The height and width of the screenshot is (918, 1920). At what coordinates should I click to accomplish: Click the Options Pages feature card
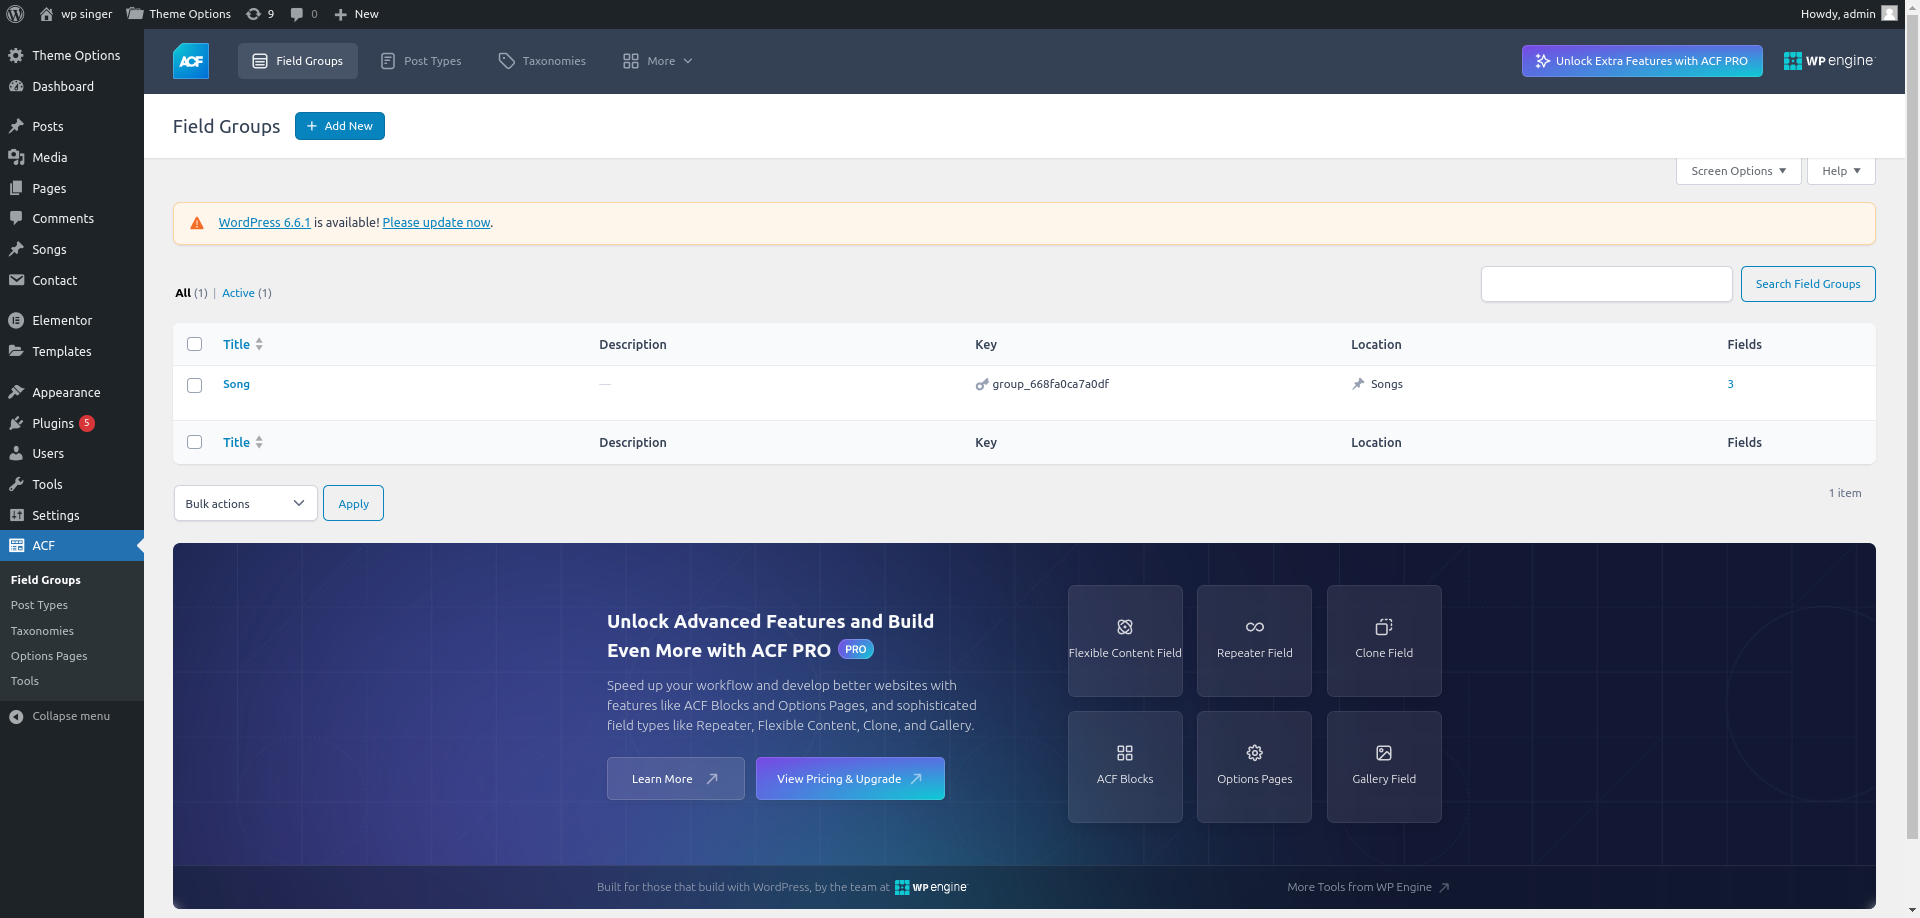click(1254, 767)
